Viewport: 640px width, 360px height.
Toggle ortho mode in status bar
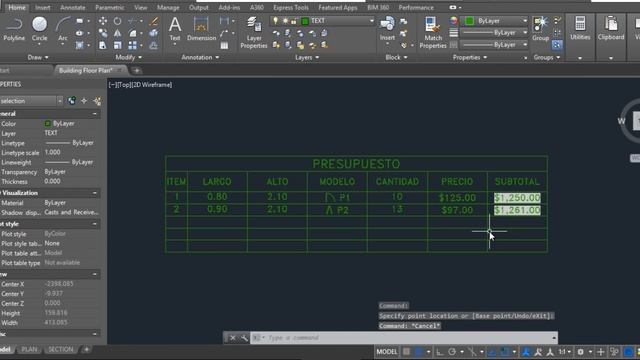[x=440, y=352]
